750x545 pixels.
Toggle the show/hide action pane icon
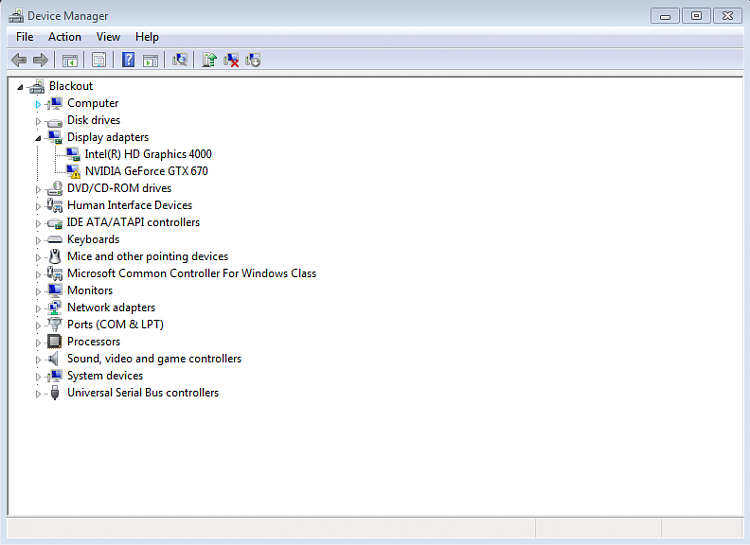[x=150, y=61]
